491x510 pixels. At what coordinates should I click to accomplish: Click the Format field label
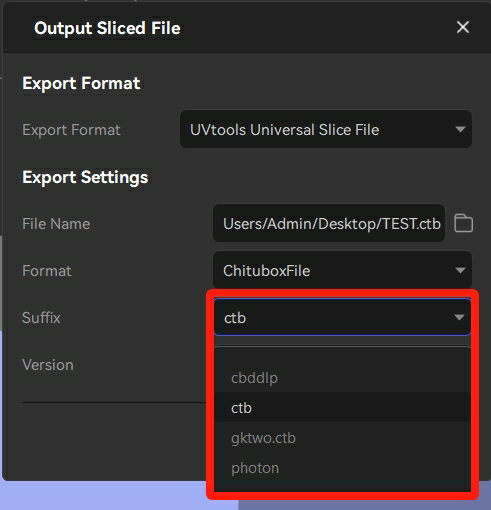(x=47, y=270)
